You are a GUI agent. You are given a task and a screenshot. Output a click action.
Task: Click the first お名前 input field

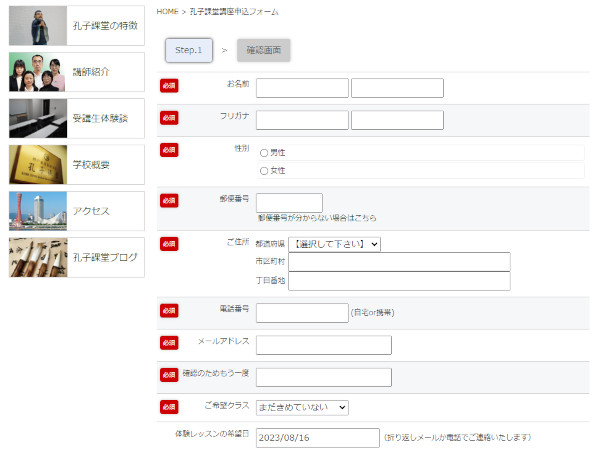(x=302, y=88)
